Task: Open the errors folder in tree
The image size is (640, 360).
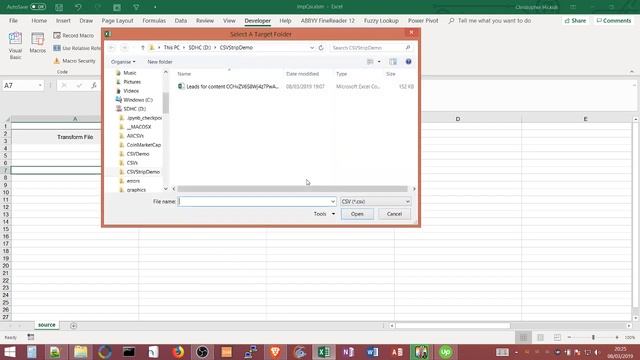Action: tap(133, 181)
